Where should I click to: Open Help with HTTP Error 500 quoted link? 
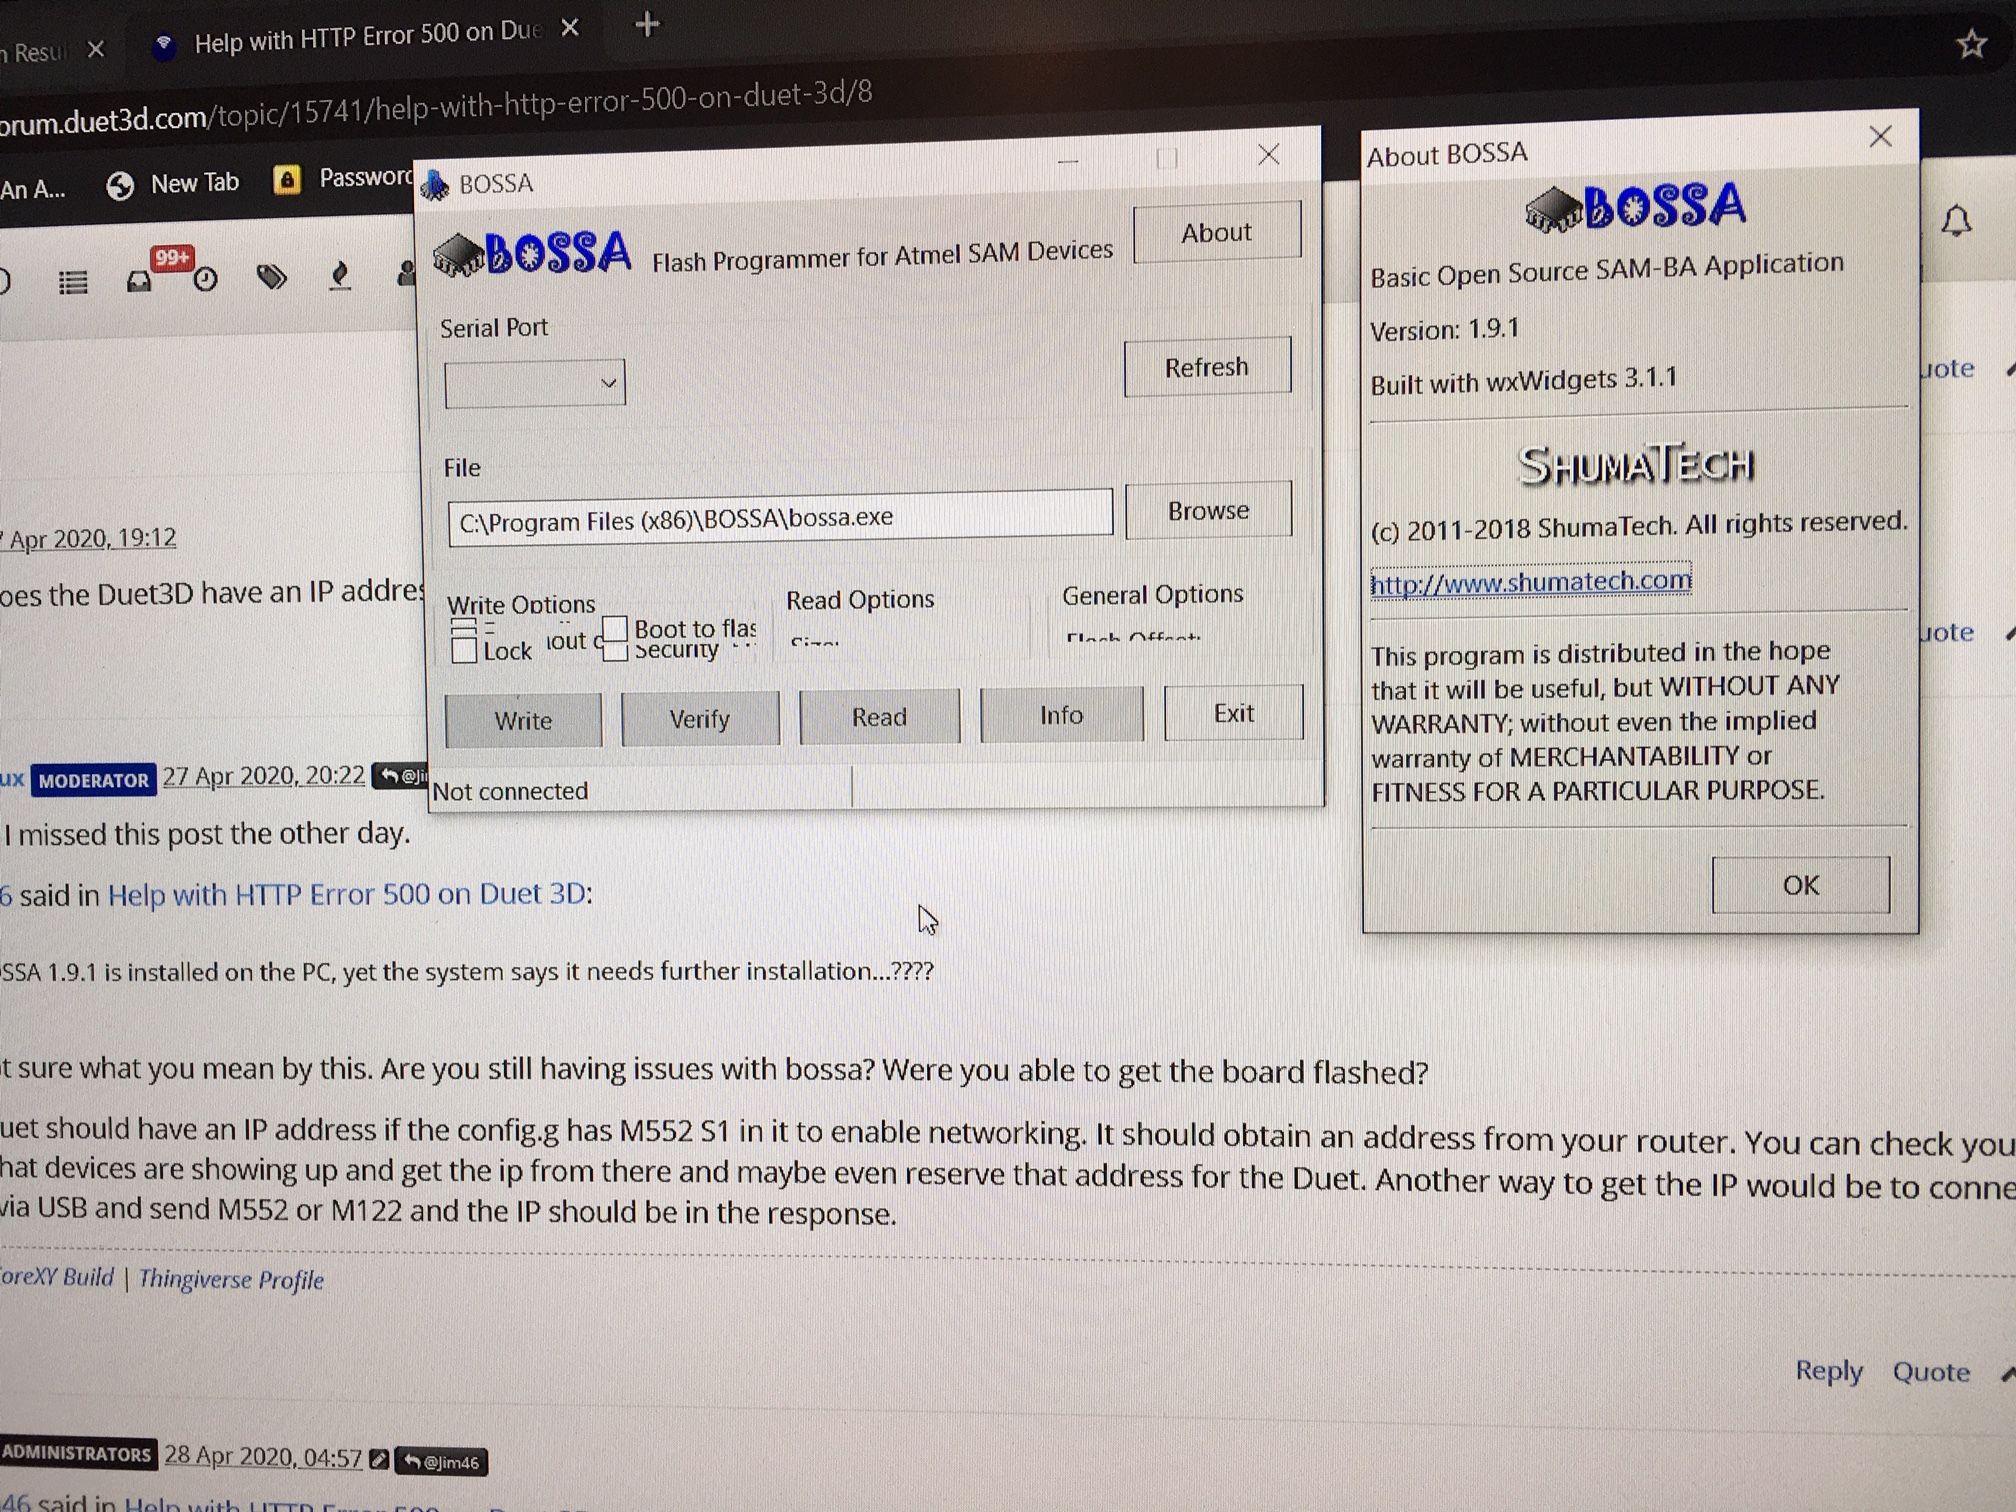pyautogui.click(x=347, y=894)
